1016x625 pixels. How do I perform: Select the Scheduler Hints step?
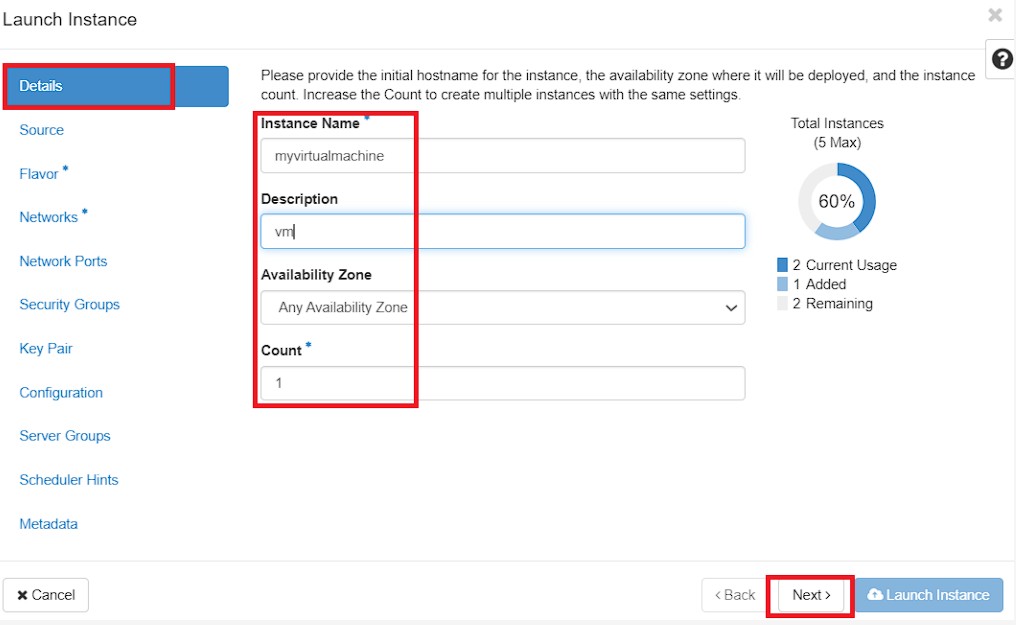[x=69, y=480]
